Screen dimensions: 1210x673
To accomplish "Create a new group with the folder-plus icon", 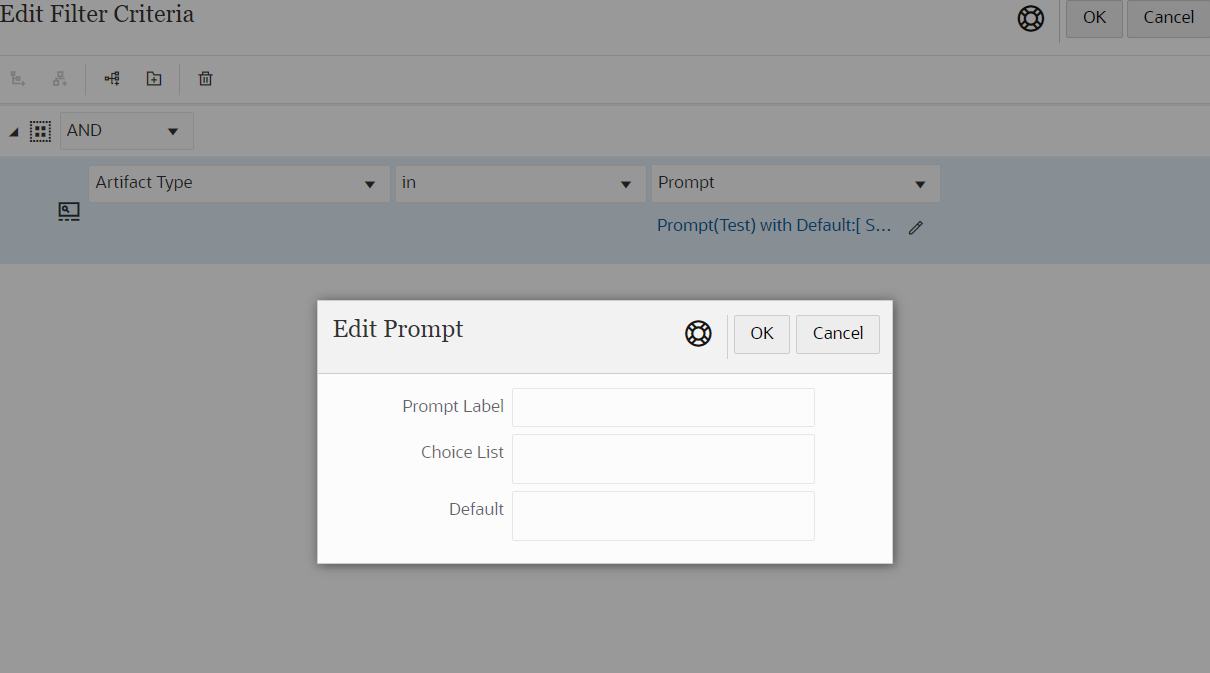I will (x=153, y=78).
